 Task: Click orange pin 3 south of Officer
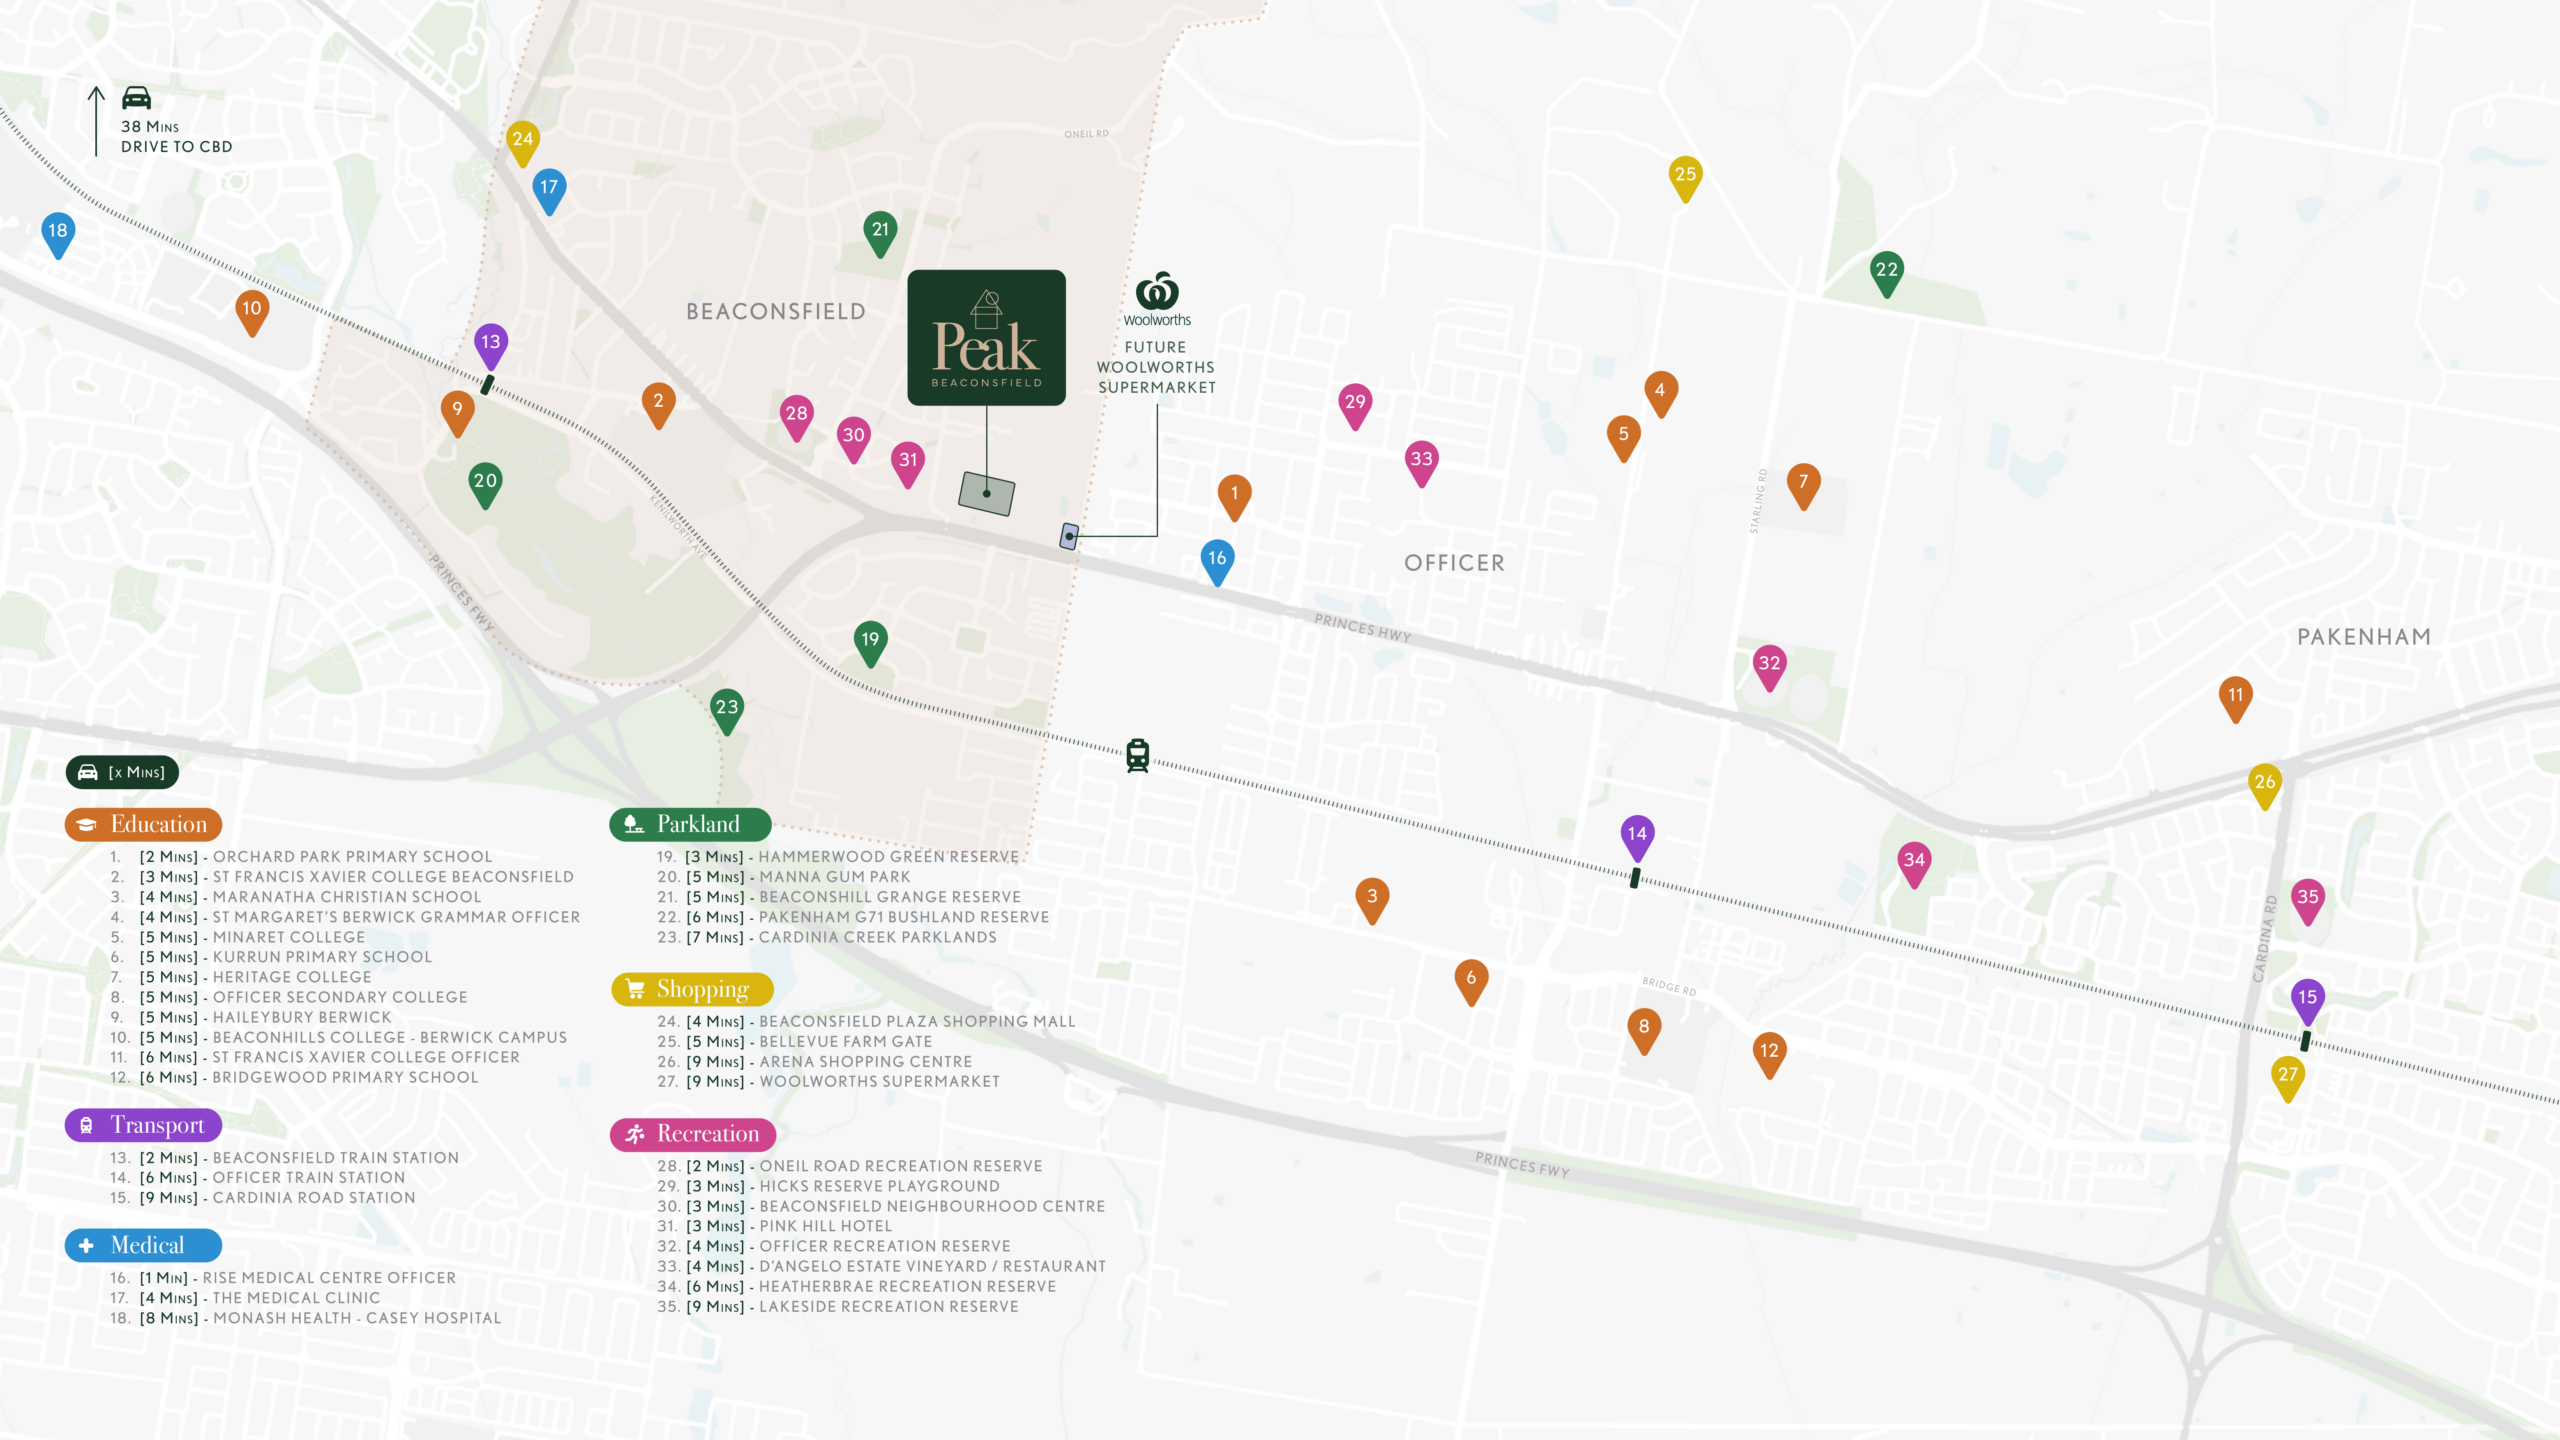[1372, 900]
